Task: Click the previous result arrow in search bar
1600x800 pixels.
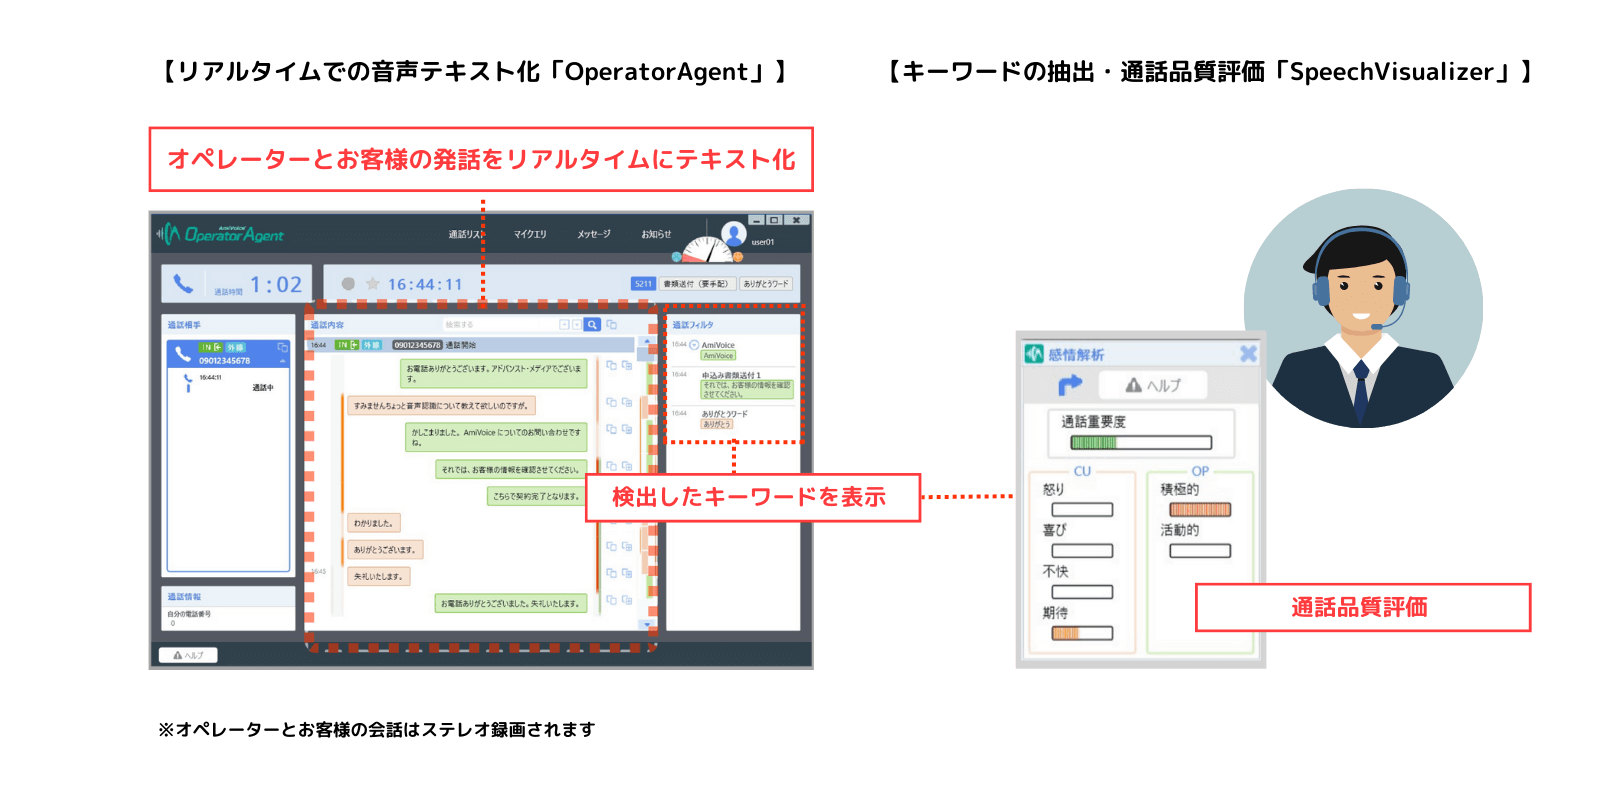Action: 564,325
